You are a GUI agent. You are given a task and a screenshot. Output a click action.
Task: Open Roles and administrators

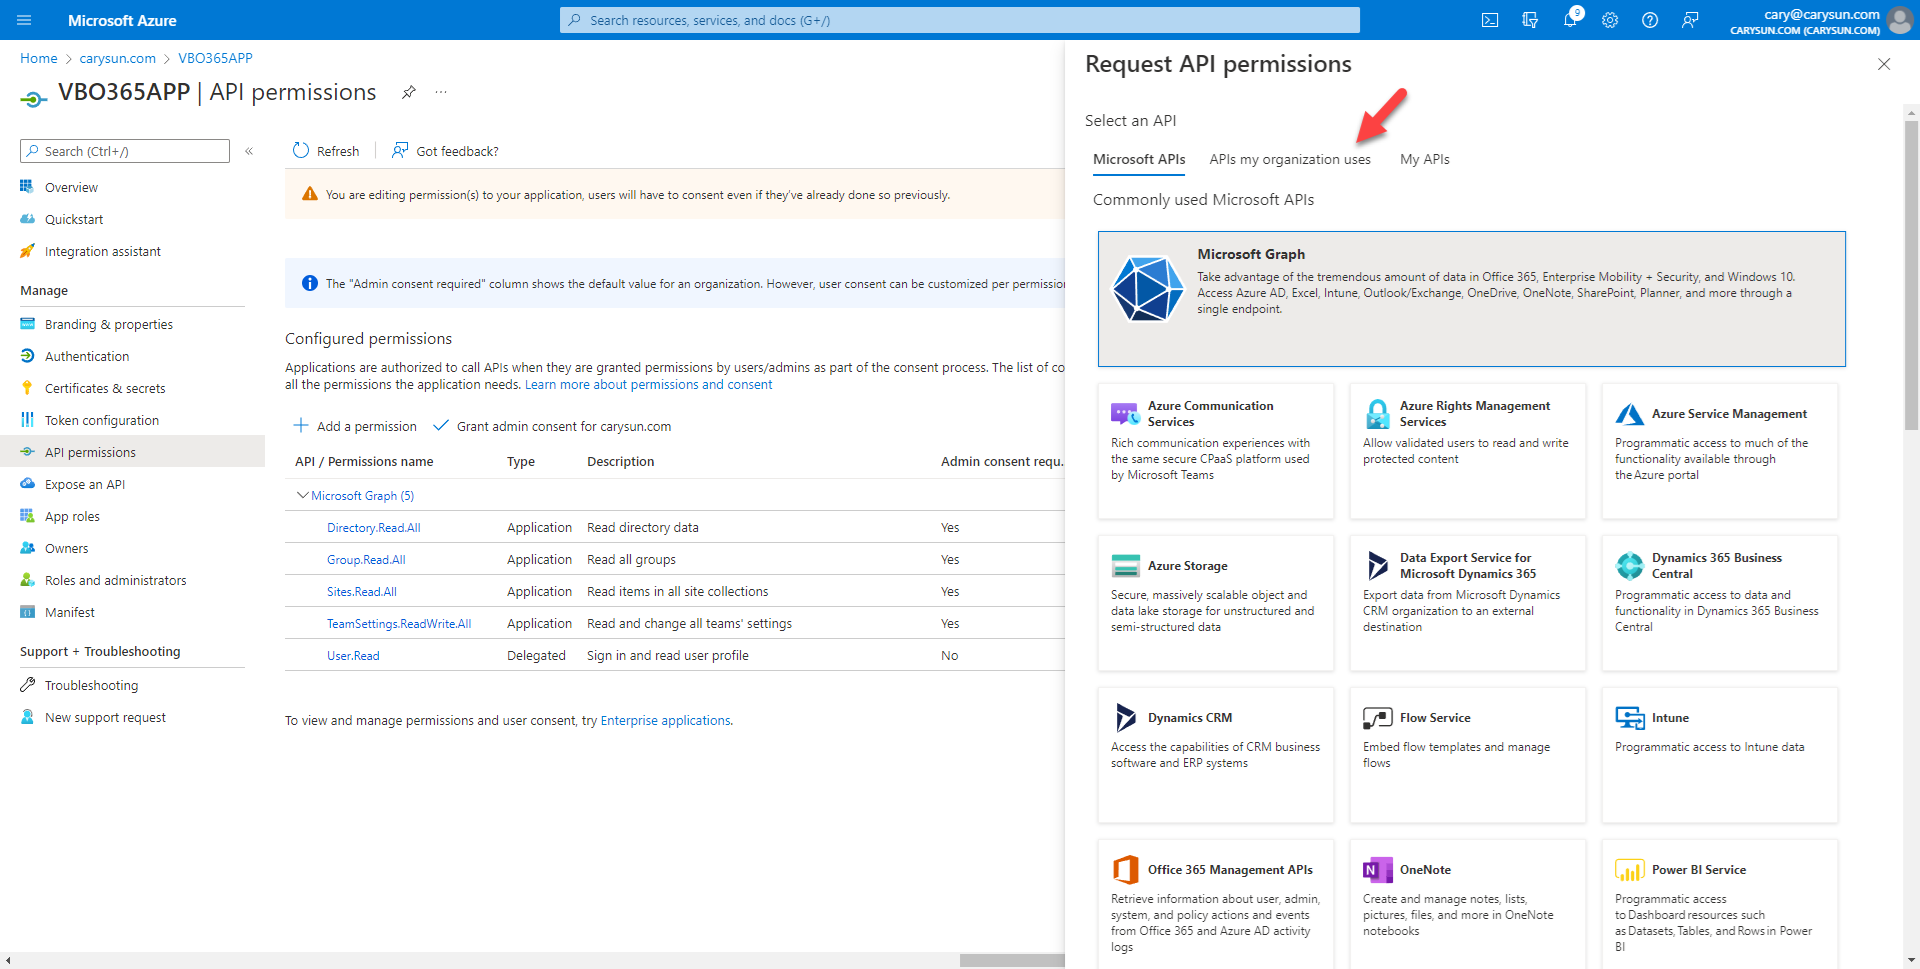tap(115, 580)
